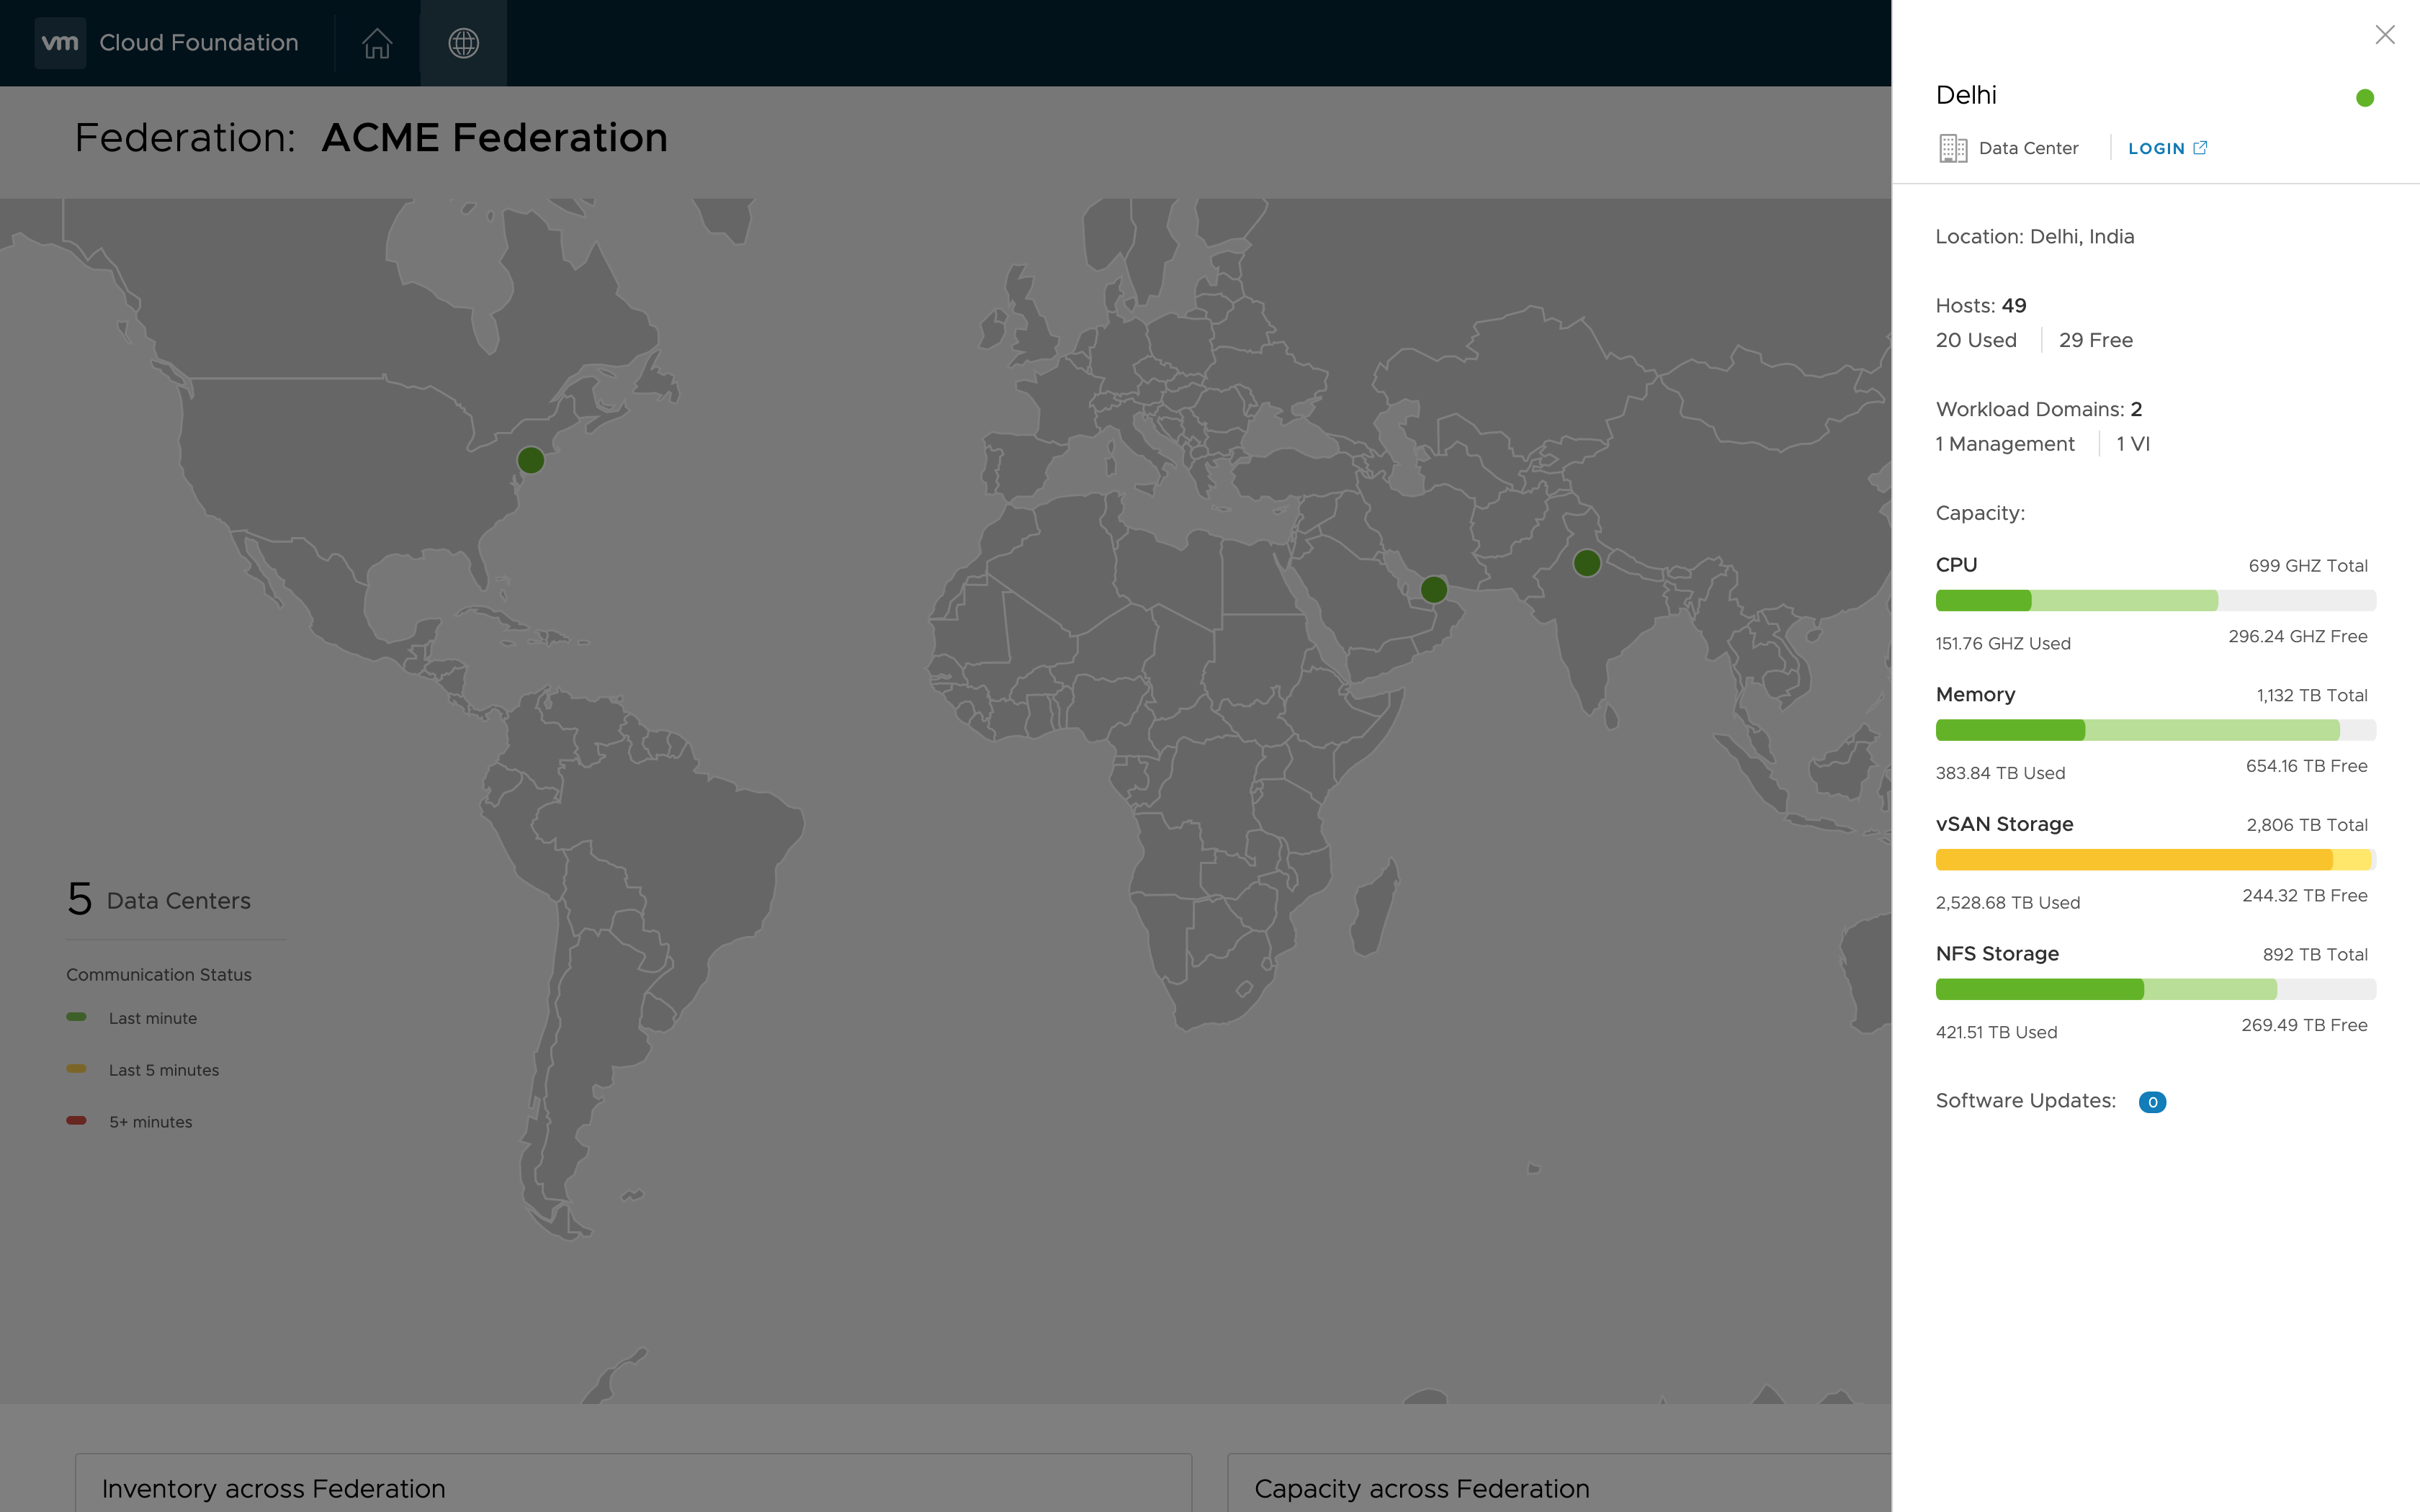Click the Software Updates count badge

pos(2152,1102)
